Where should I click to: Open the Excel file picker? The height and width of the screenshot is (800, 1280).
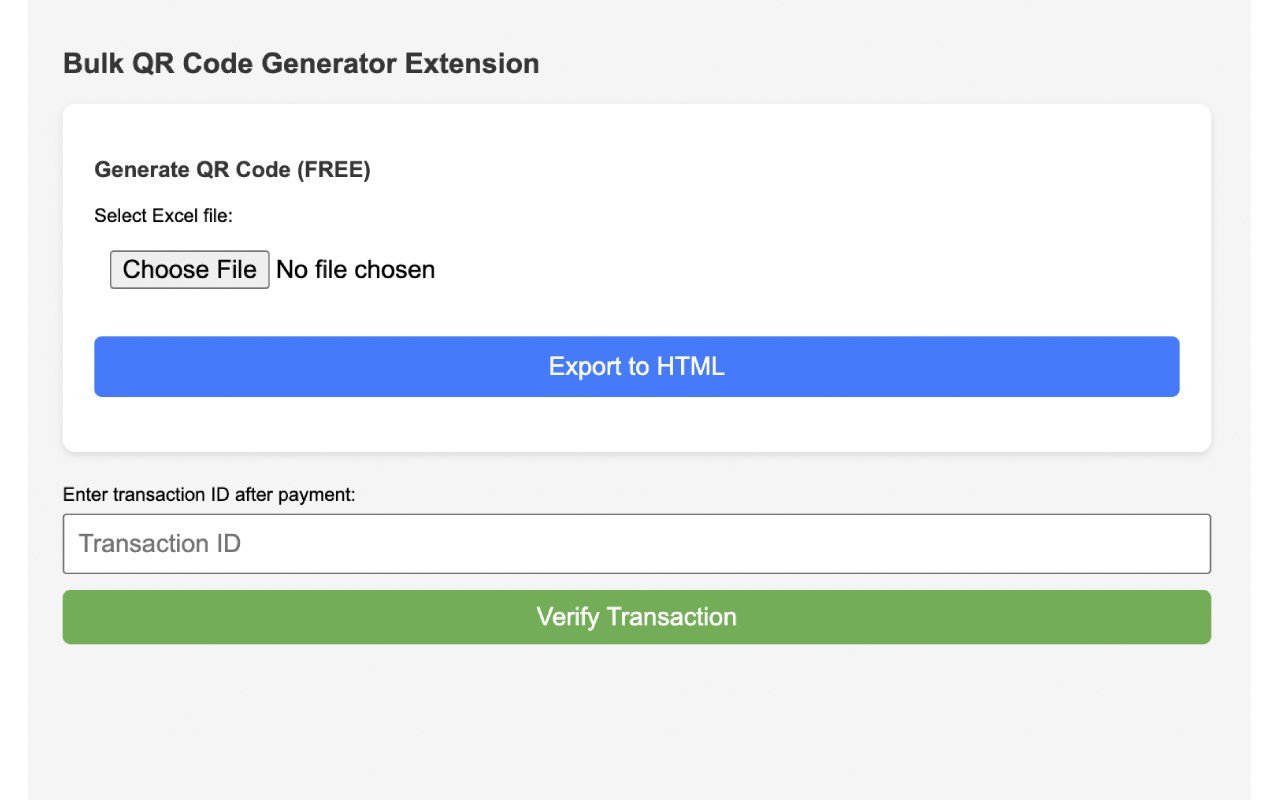pos(189,269)
